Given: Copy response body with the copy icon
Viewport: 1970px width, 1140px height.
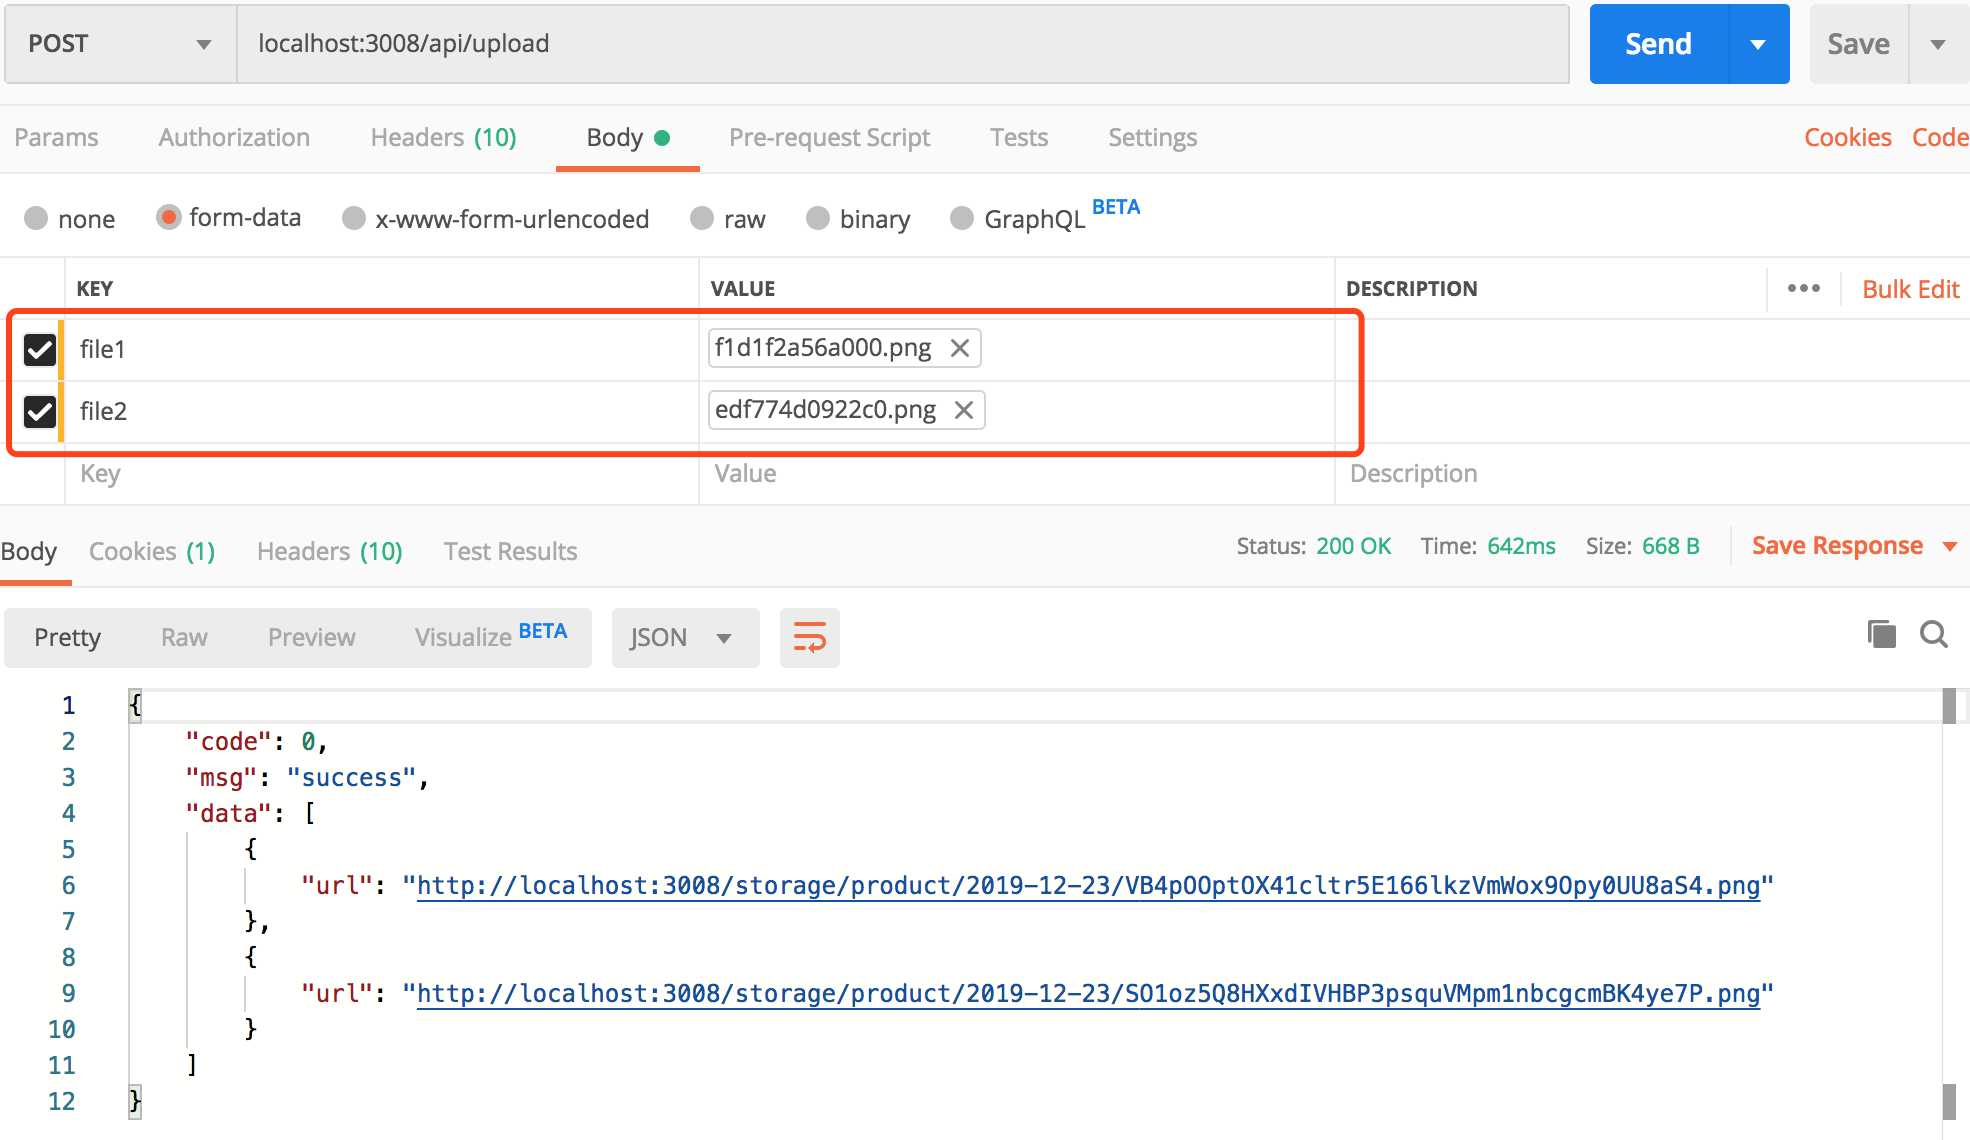Looking at the screenshot, I should point(1881,634).
